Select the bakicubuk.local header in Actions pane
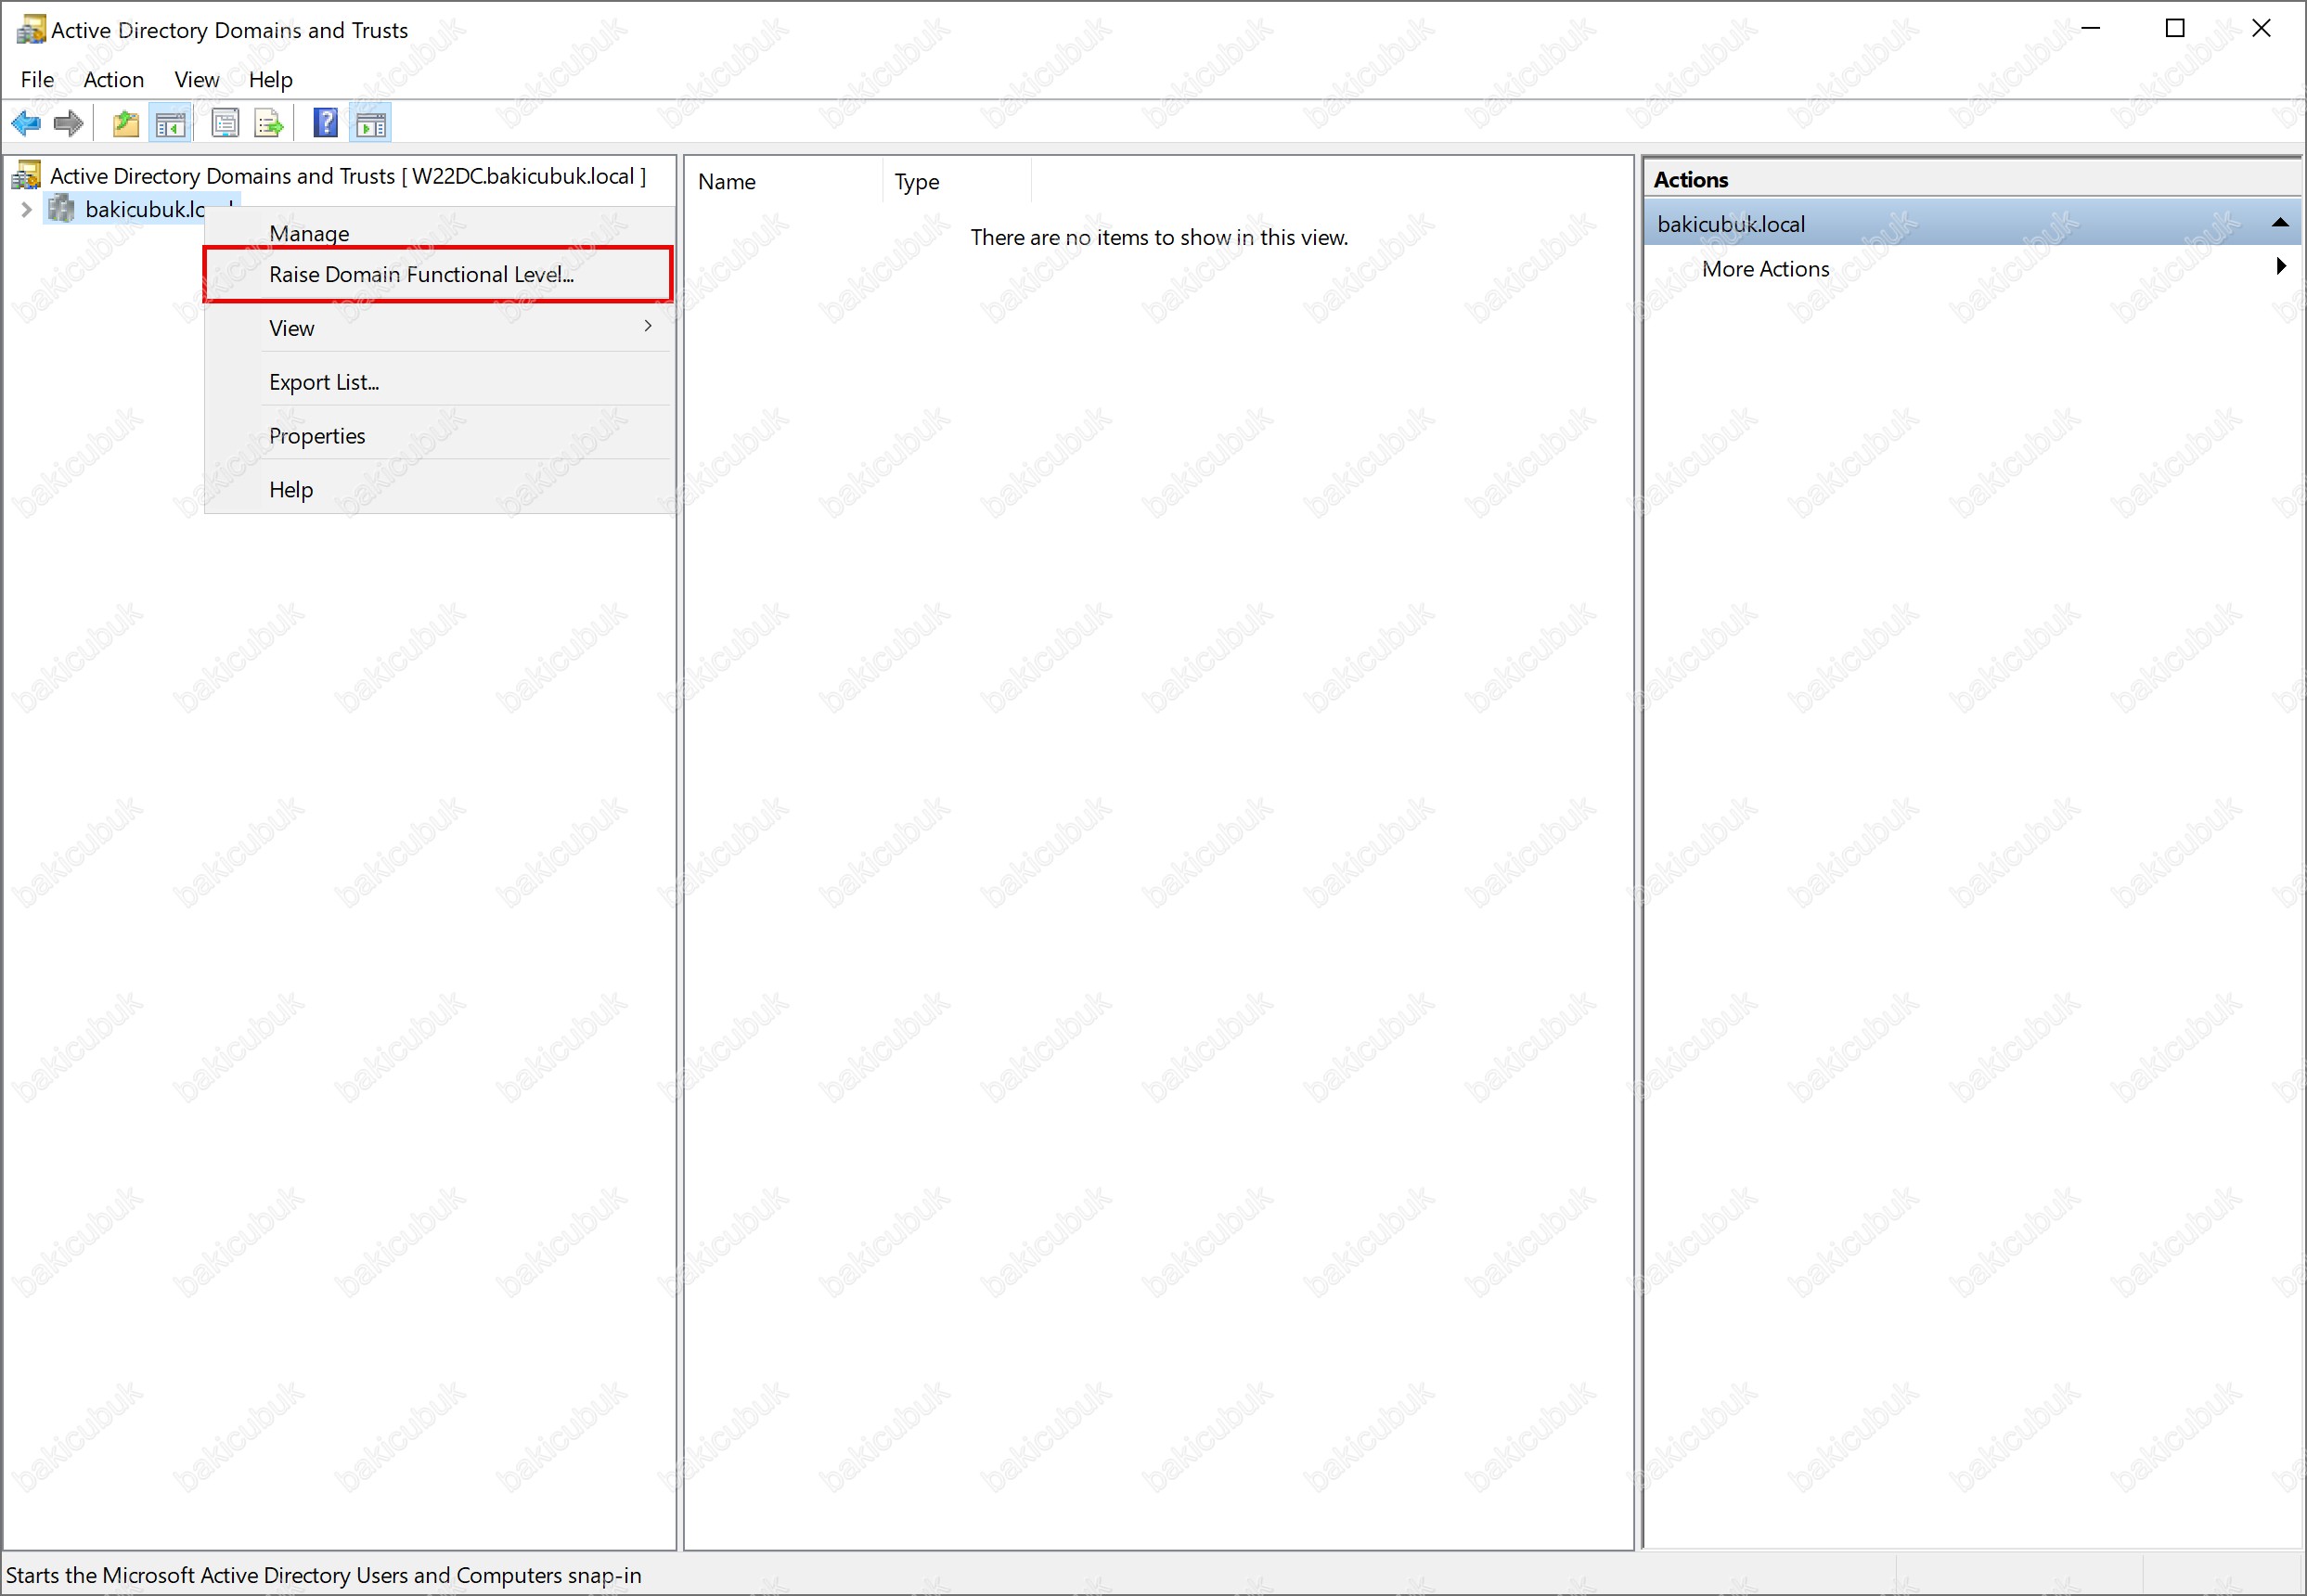Image resolution: width=2307 pixels, height=1596 pixels. pos(1972,224)
